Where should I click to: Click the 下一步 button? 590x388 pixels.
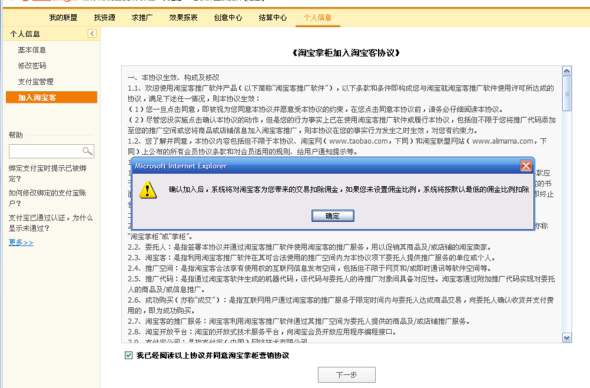coord(347,375)
